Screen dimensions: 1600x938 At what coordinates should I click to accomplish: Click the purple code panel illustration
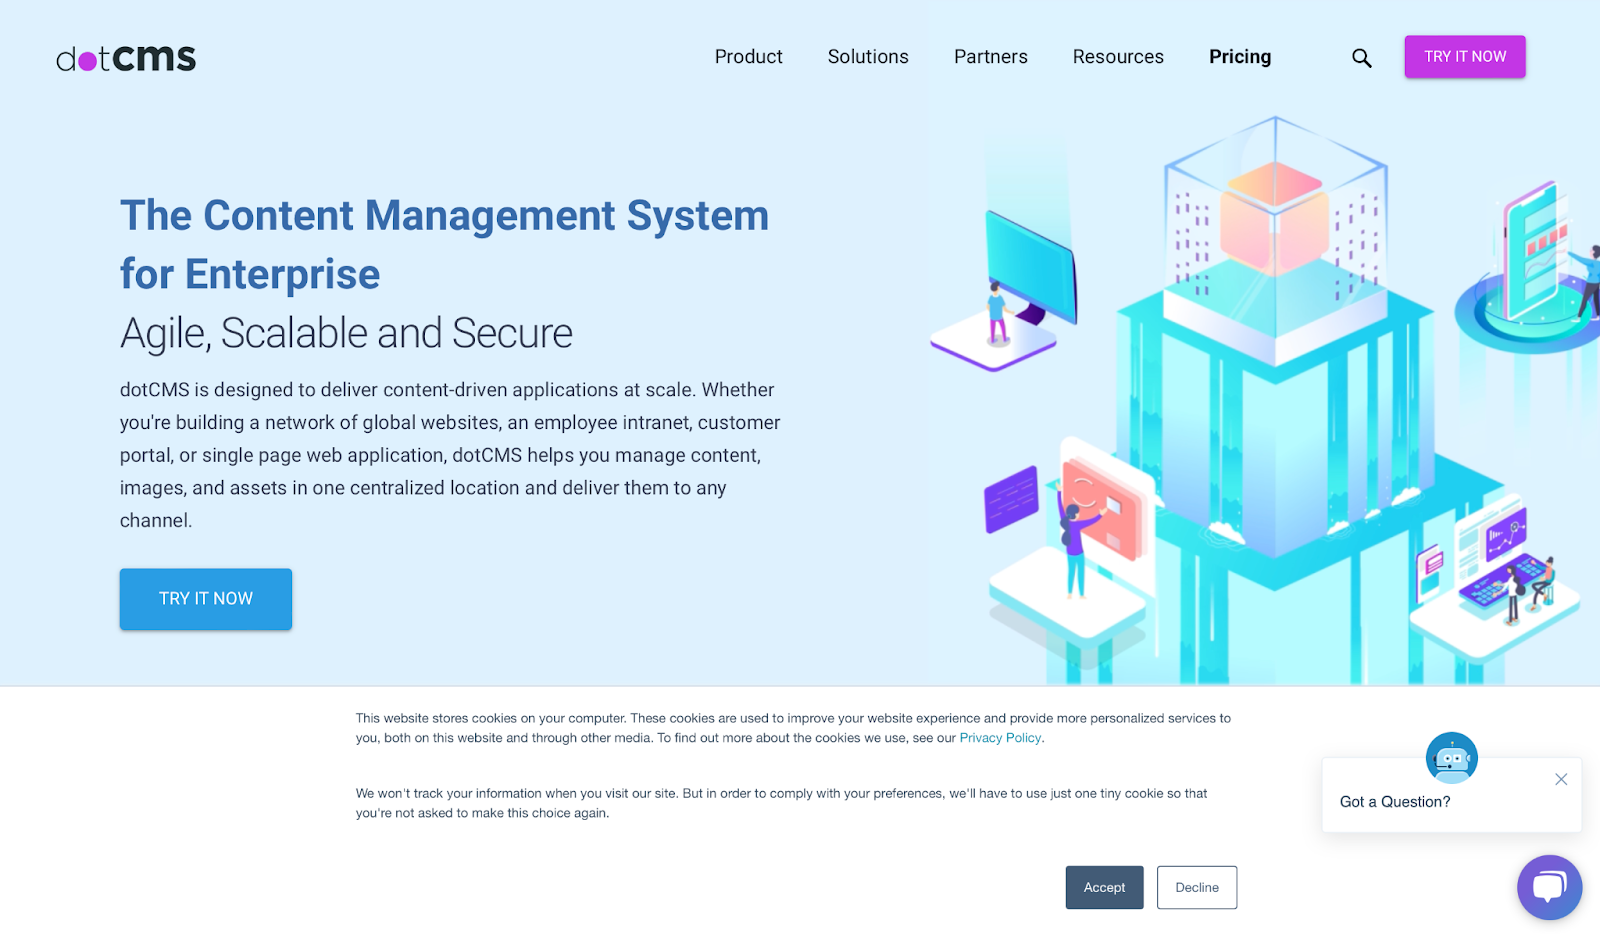(x=1010, y=497)
